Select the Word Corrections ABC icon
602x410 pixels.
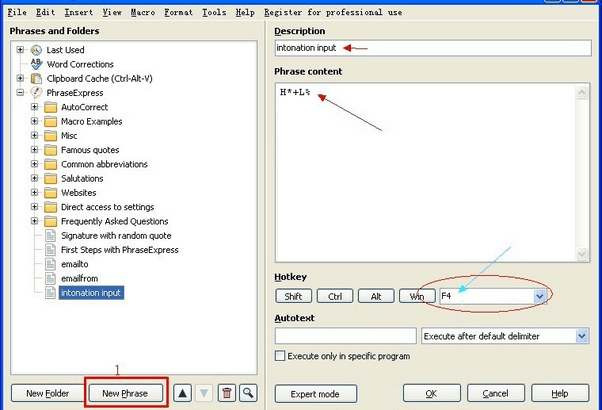pyautogui.click(x=36, y=64)
